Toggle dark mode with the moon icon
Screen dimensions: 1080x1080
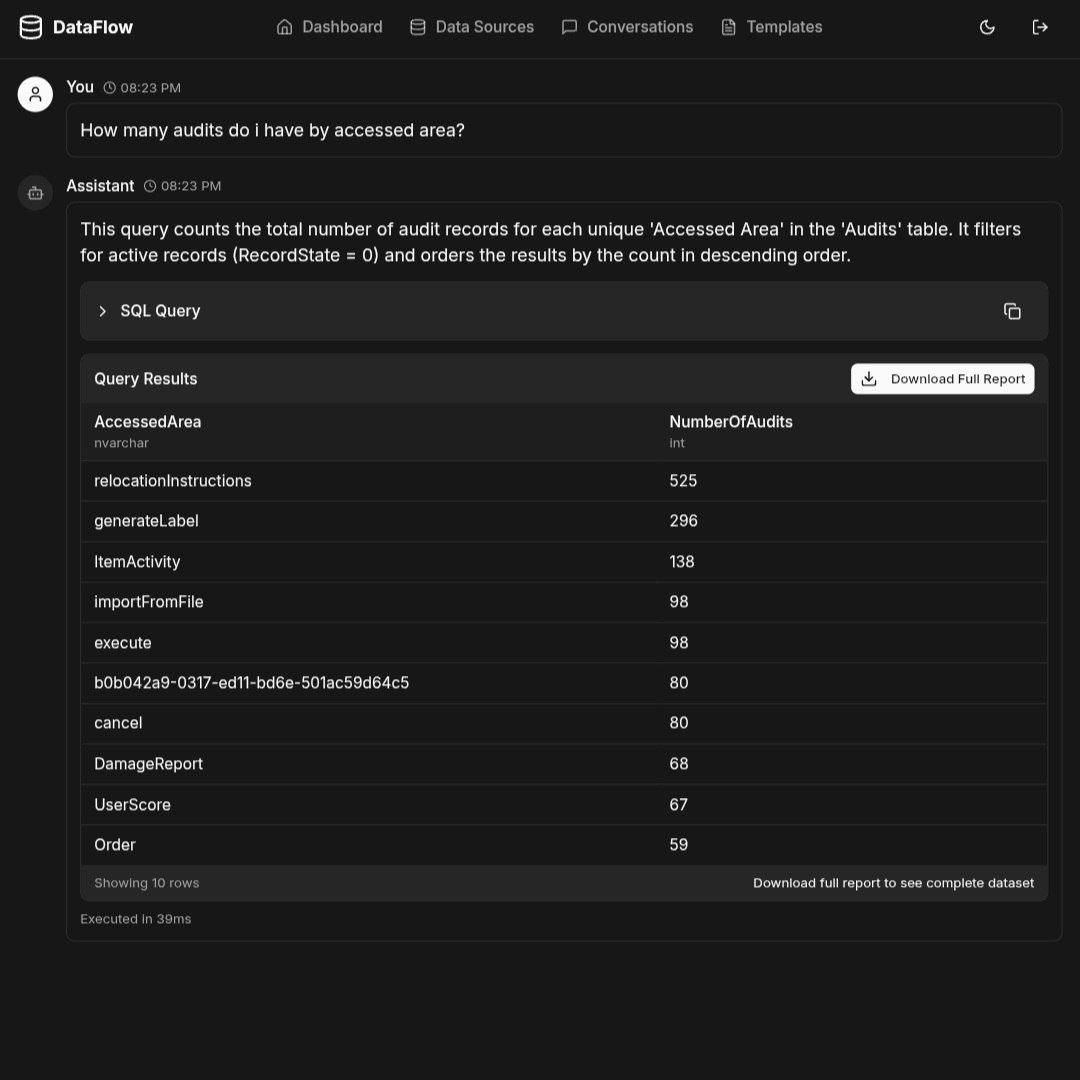tap(987, 27)
